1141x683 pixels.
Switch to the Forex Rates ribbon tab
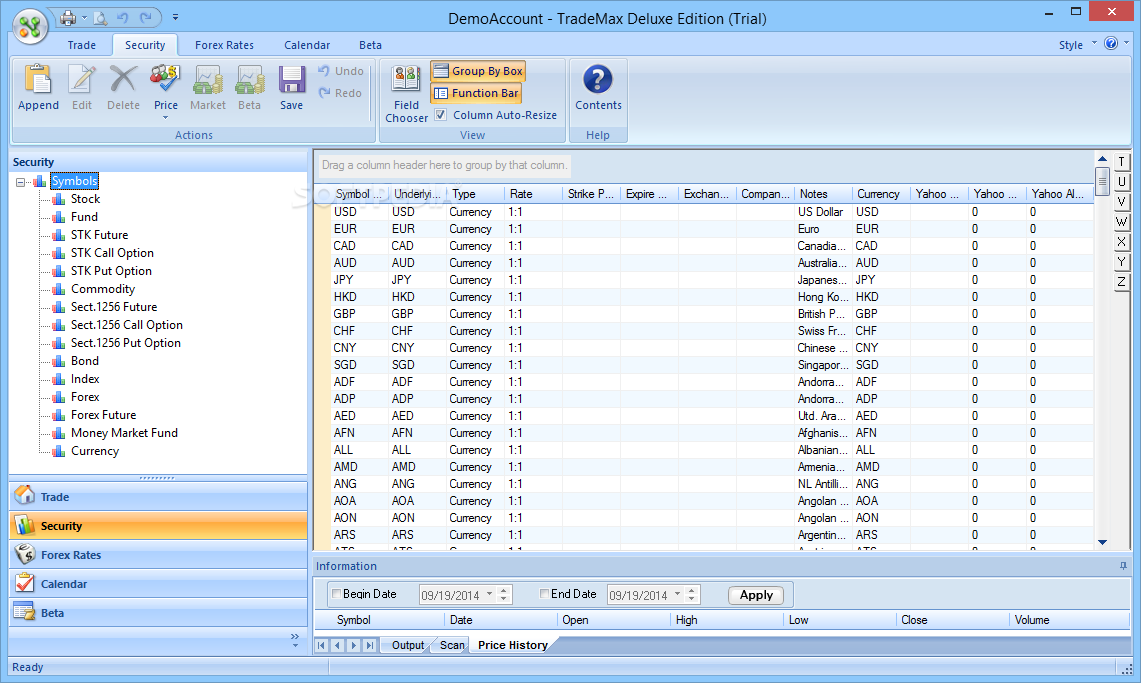pos(224,45)
